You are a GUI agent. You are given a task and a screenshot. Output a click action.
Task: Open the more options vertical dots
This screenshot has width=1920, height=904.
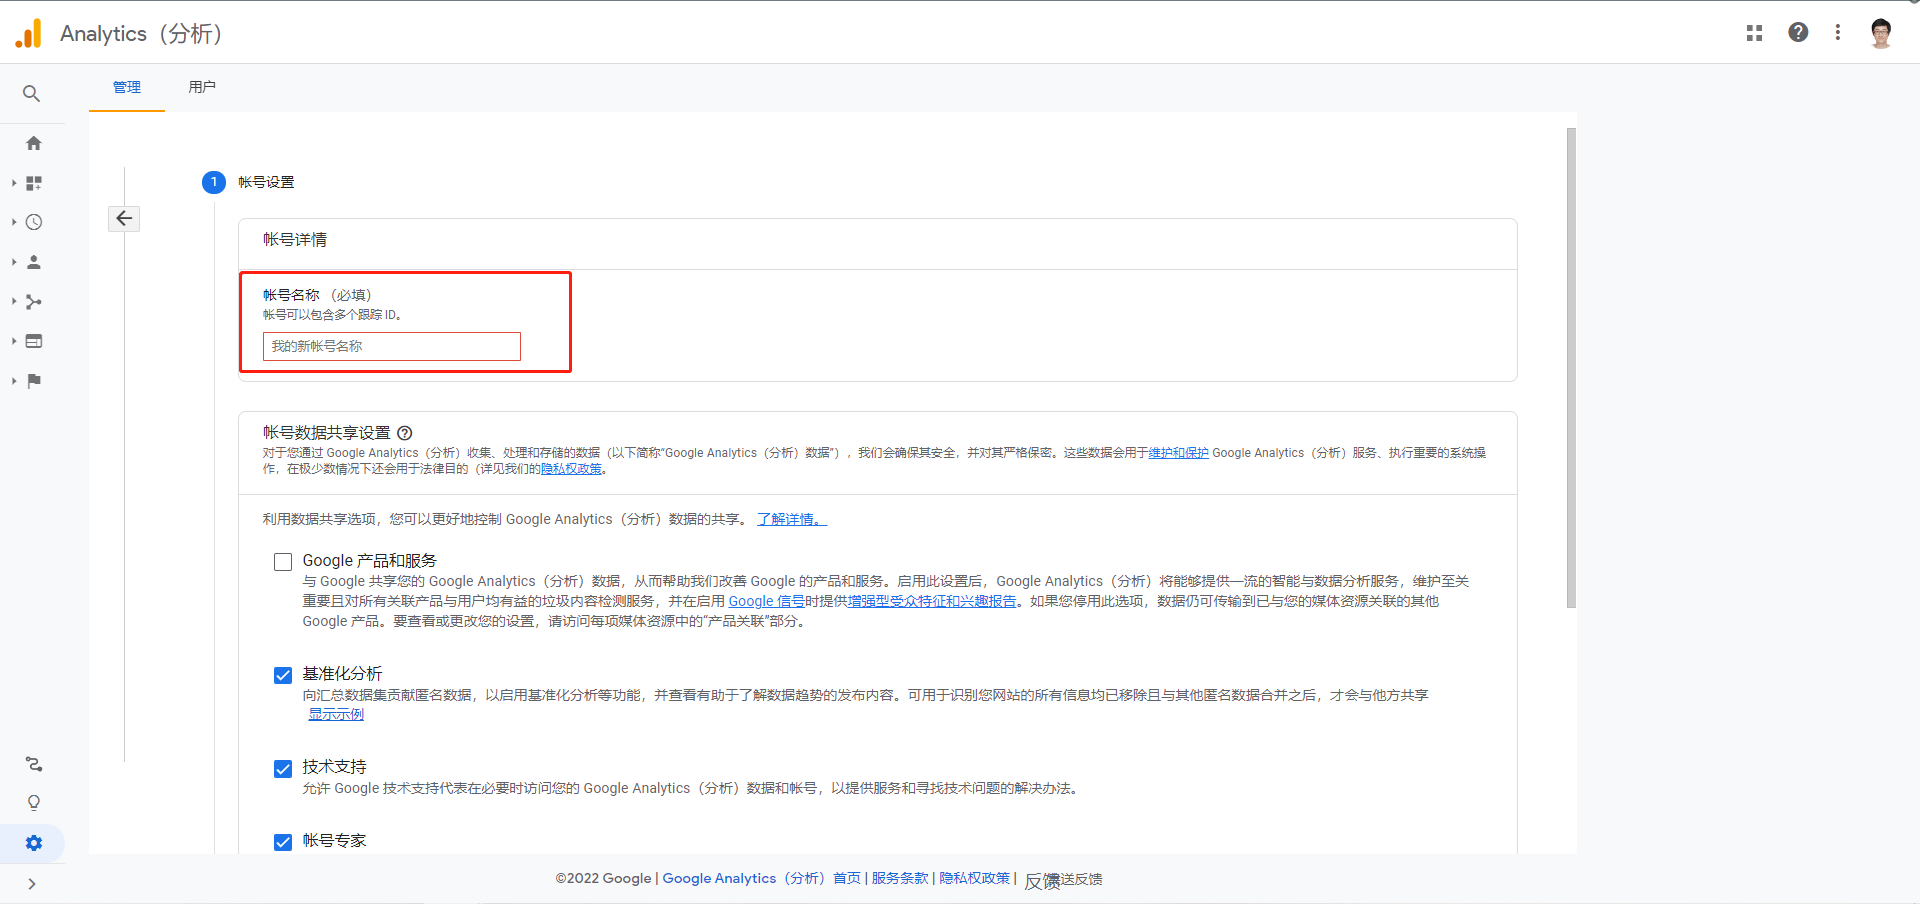[x=1838, y=33]
